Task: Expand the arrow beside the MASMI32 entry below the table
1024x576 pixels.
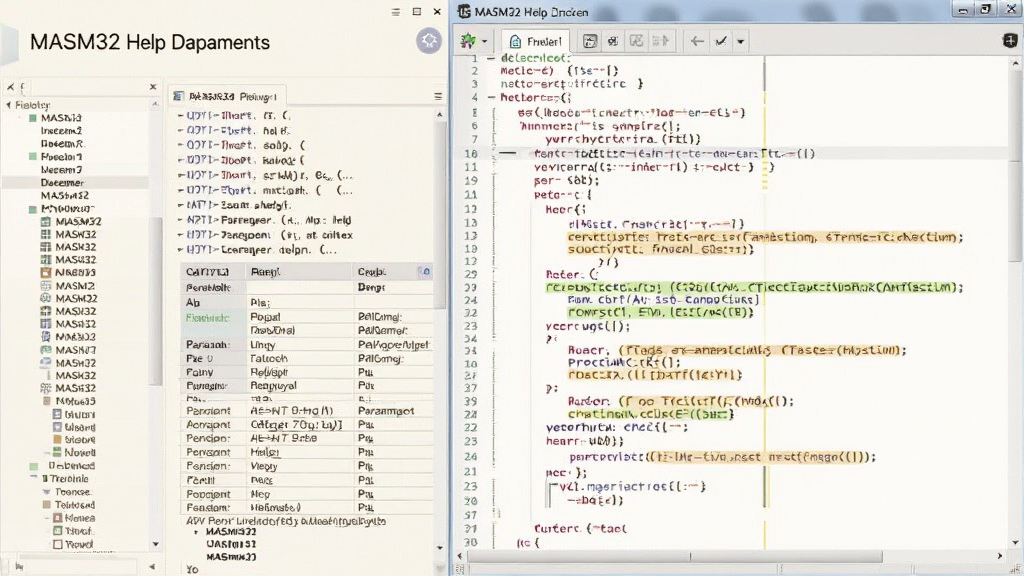Action: [196, 532]
